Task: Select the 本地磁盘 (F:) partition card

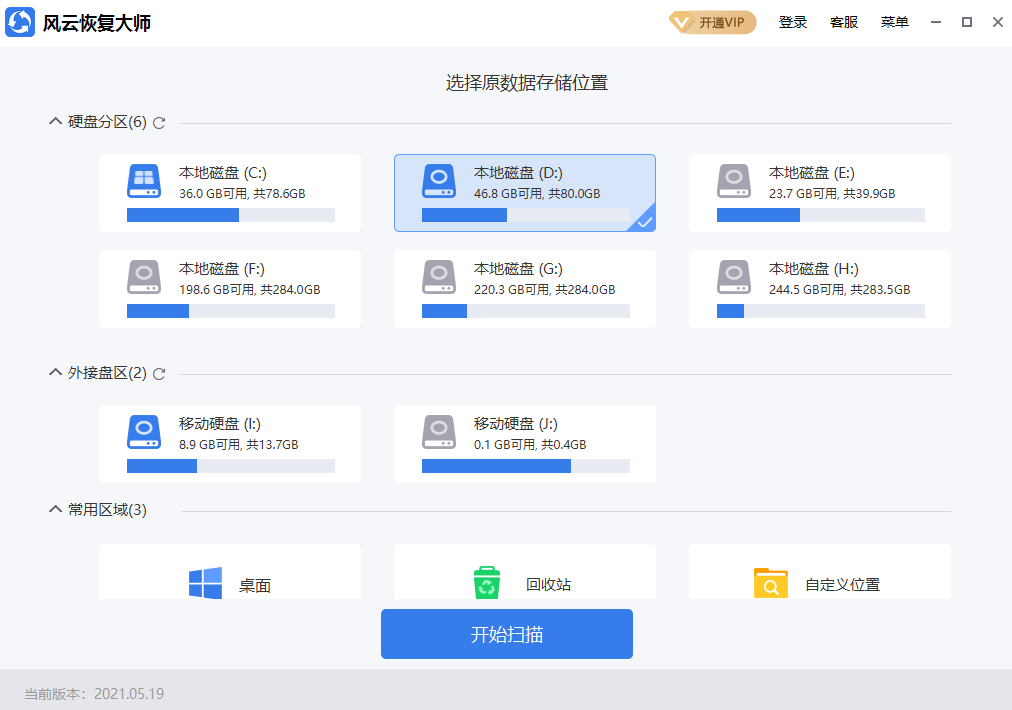Action: pyautogui.click(x=229, y=287)
